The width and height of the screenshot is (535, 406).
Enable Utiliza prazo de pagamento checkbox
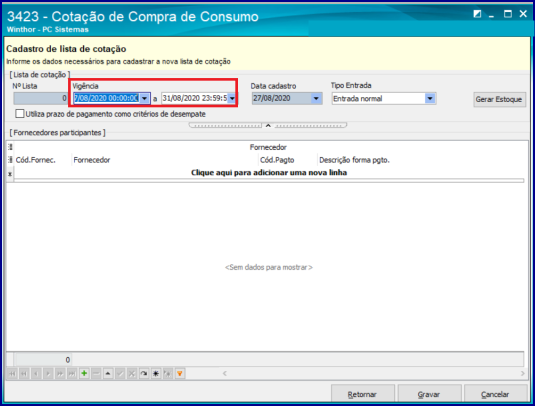20,114
